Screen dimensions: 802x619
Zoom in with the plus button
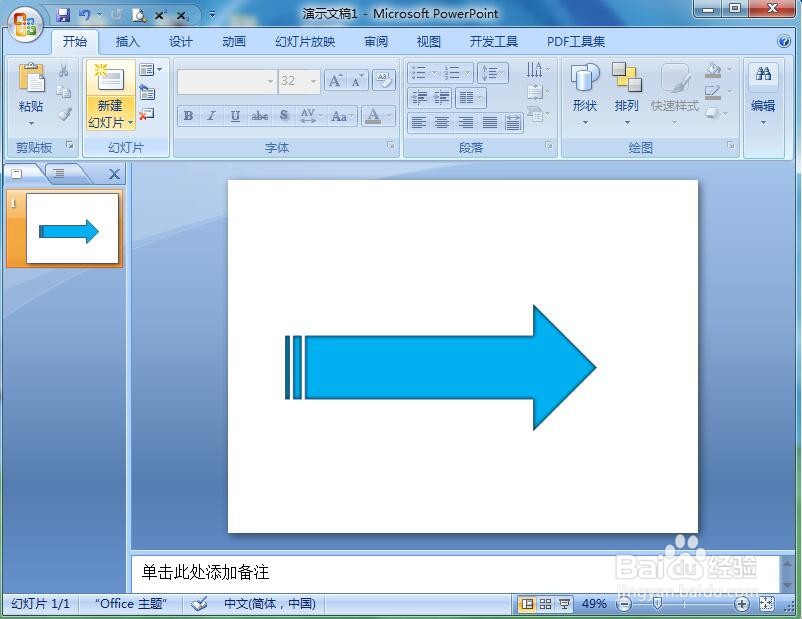click(x=742, y=604)
